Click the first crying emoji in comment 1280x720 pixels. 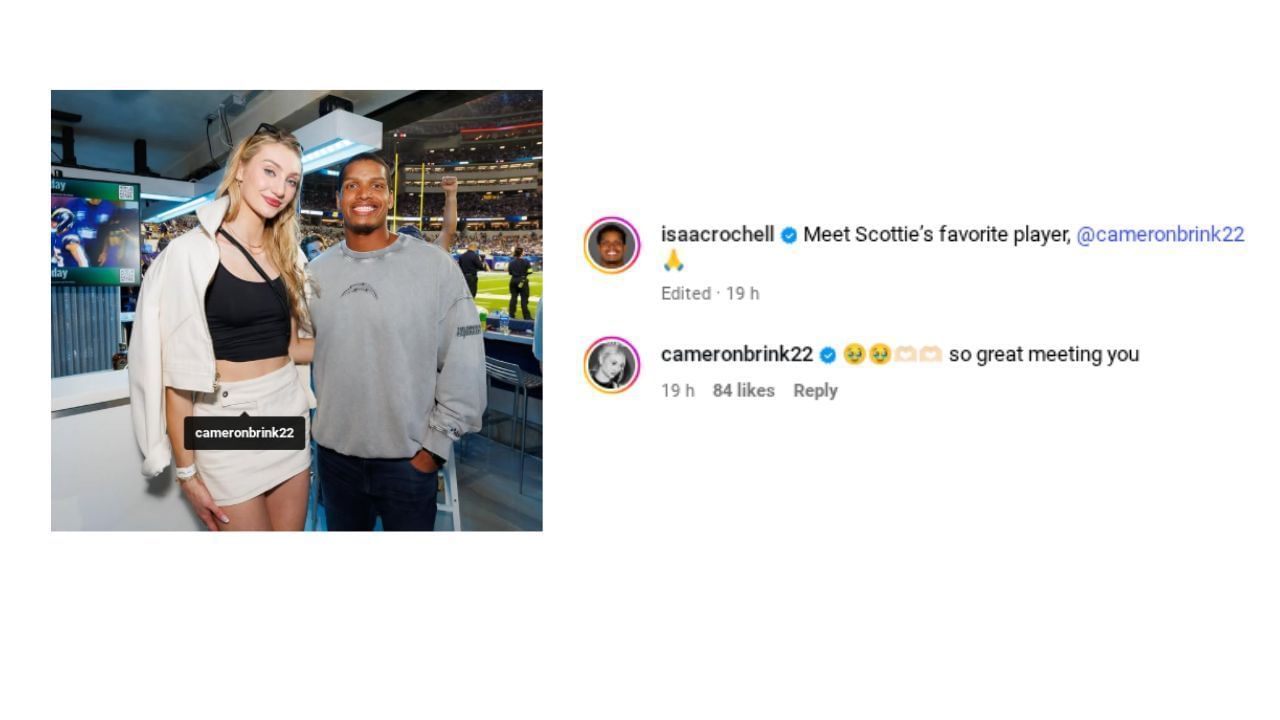(854, 355)
